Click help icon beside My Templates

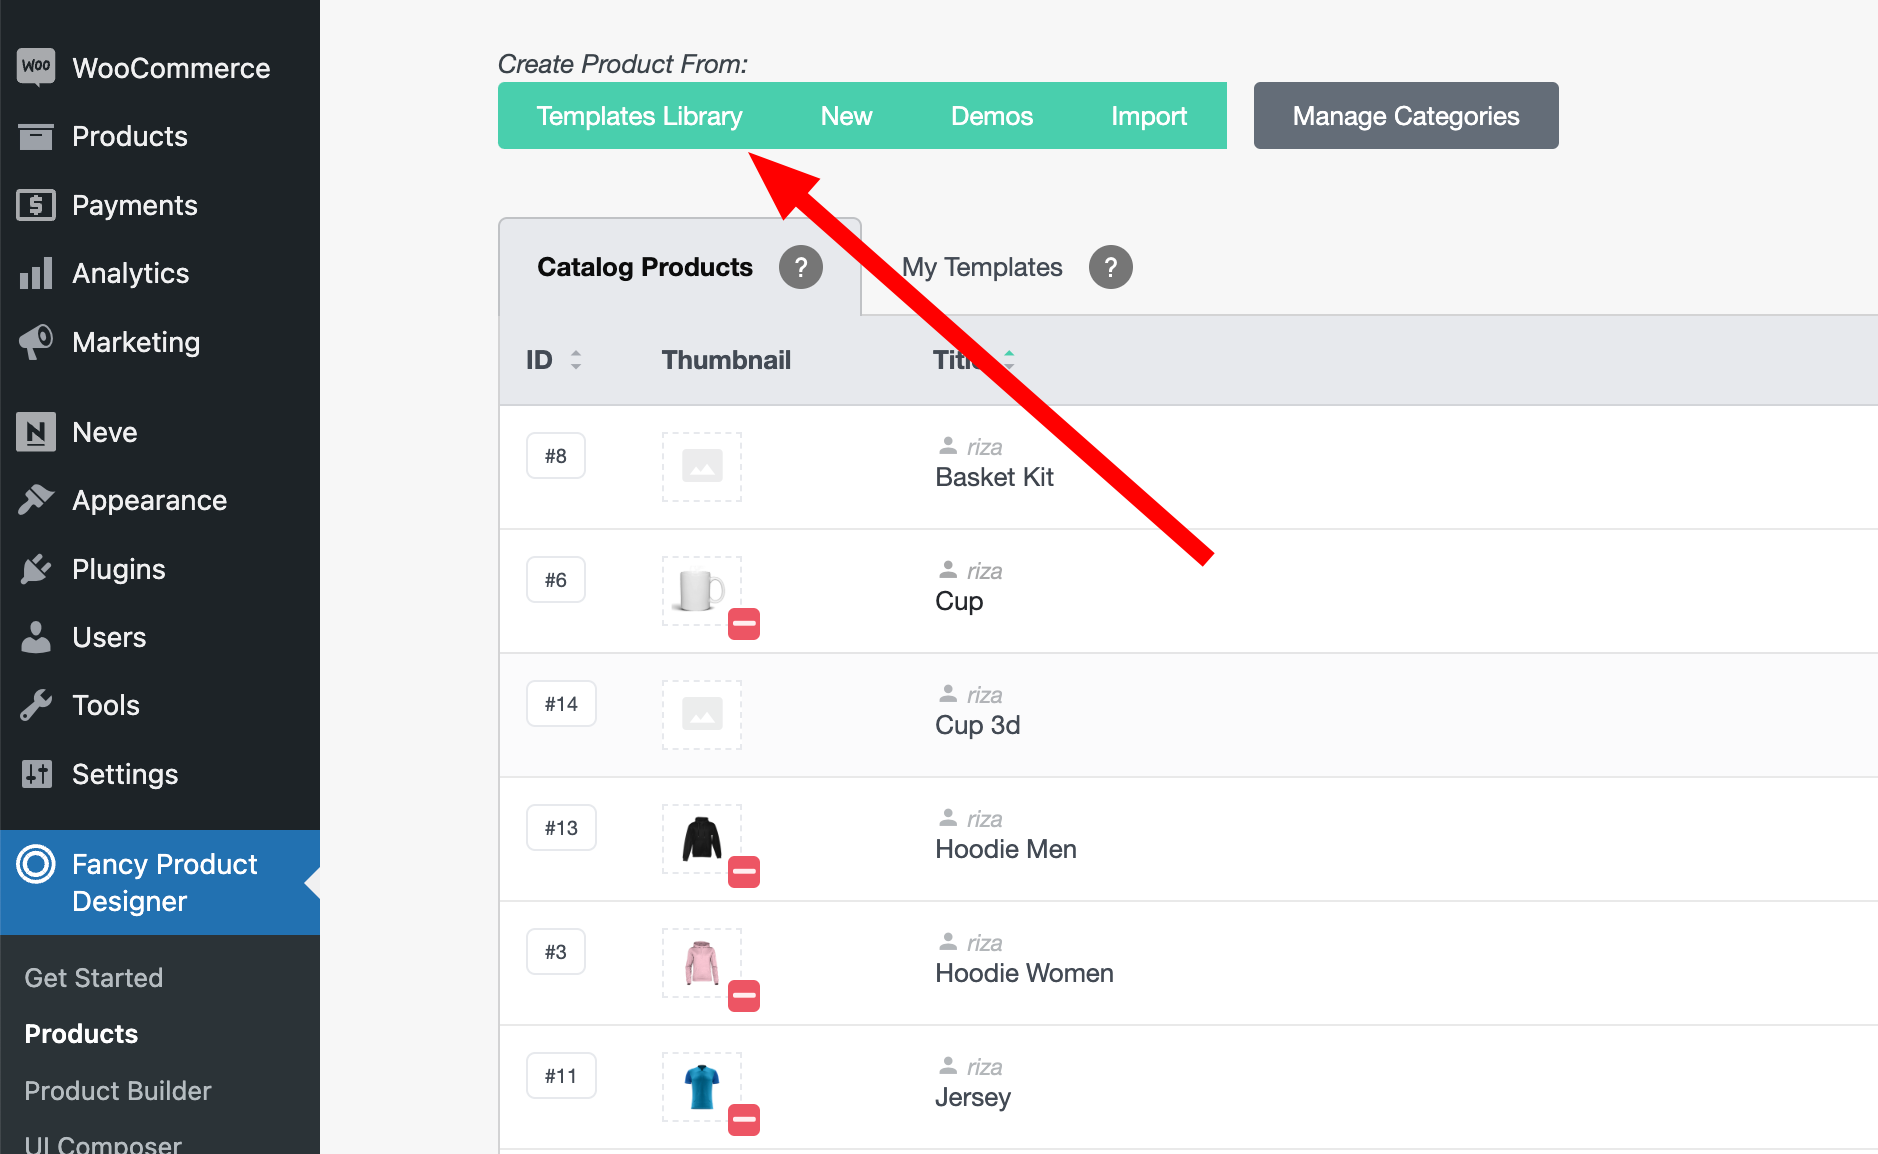[x=1111, y=267]
